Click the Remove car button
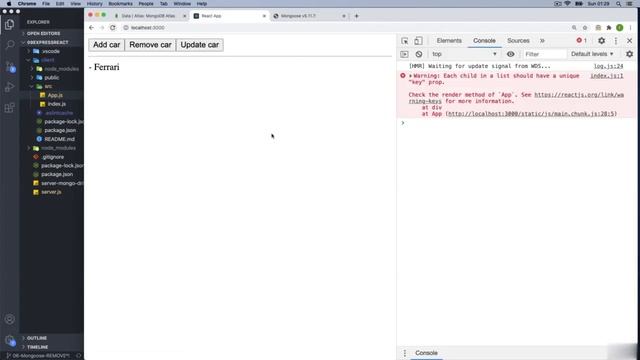 (x=150, y=45)
